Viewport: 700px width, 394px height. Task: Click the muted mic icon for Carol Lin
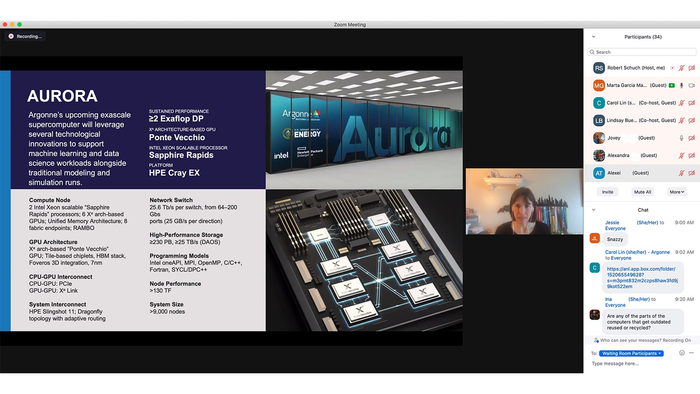tap(682, 103)
